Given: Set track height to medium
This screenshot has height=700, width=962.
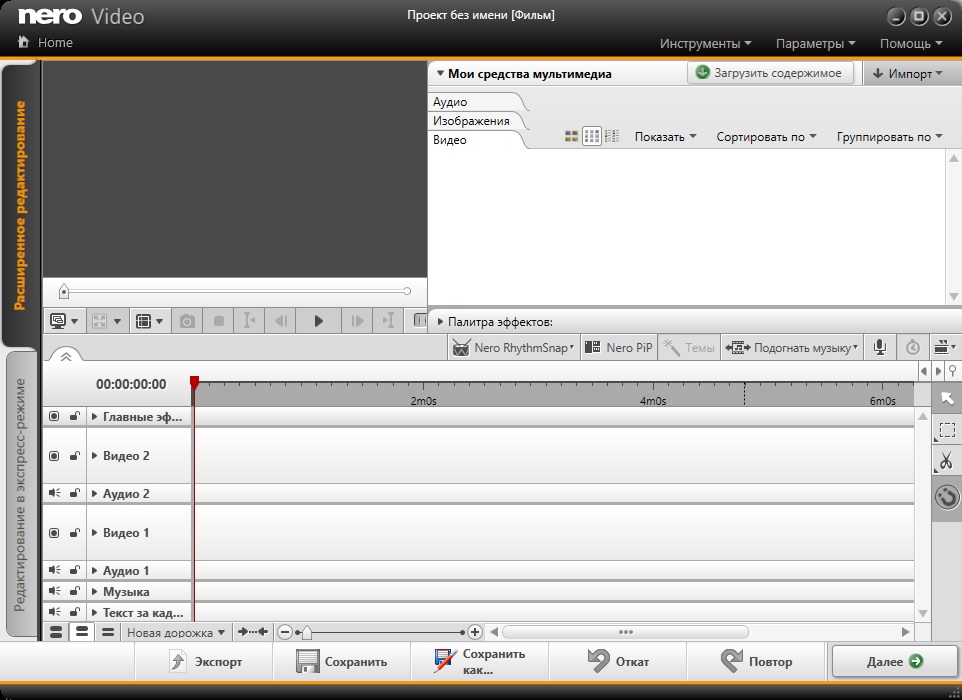Looking at the screenshot, I should click(82, 632).
